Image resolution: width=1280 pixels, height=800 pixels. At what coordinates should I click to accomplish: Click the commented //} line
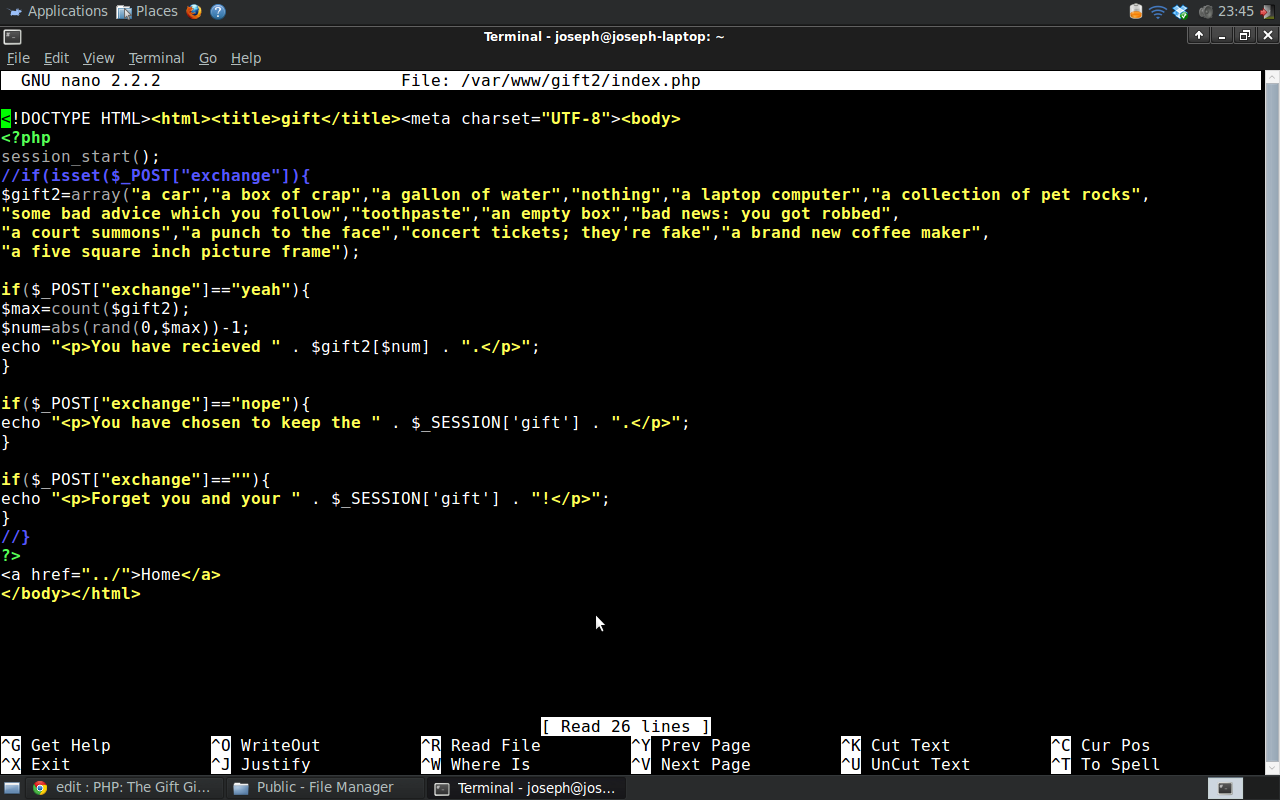[x=16, y=537]
